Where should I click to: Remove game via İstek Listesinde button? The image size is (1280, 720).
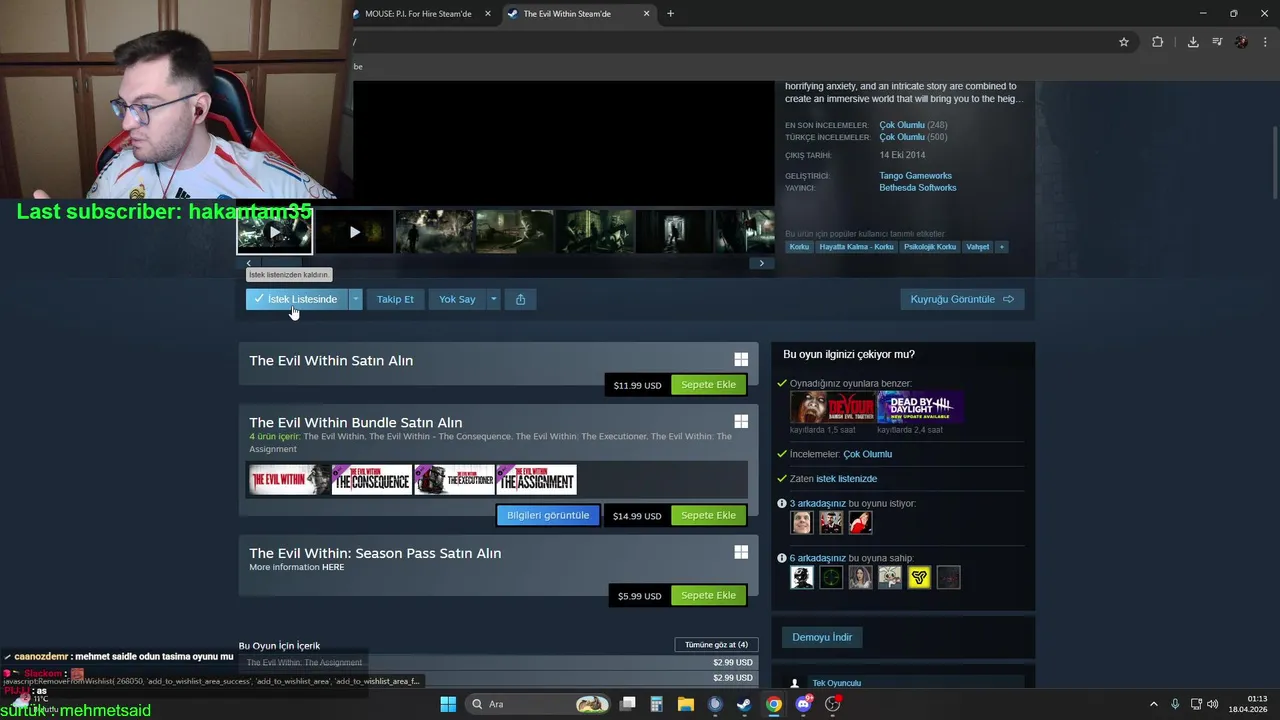pos(297,299)
